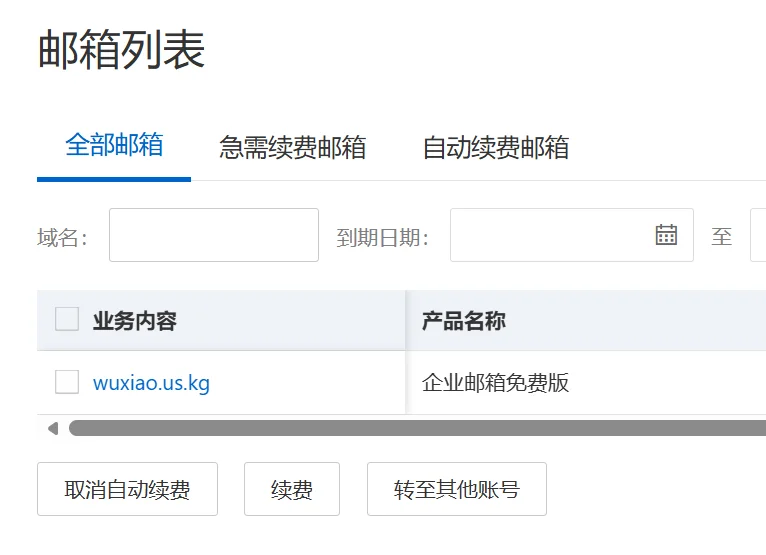Click the 到期日期 start date field
The height and width of the screenshot is (555, 766).
(x=550, y=235)
